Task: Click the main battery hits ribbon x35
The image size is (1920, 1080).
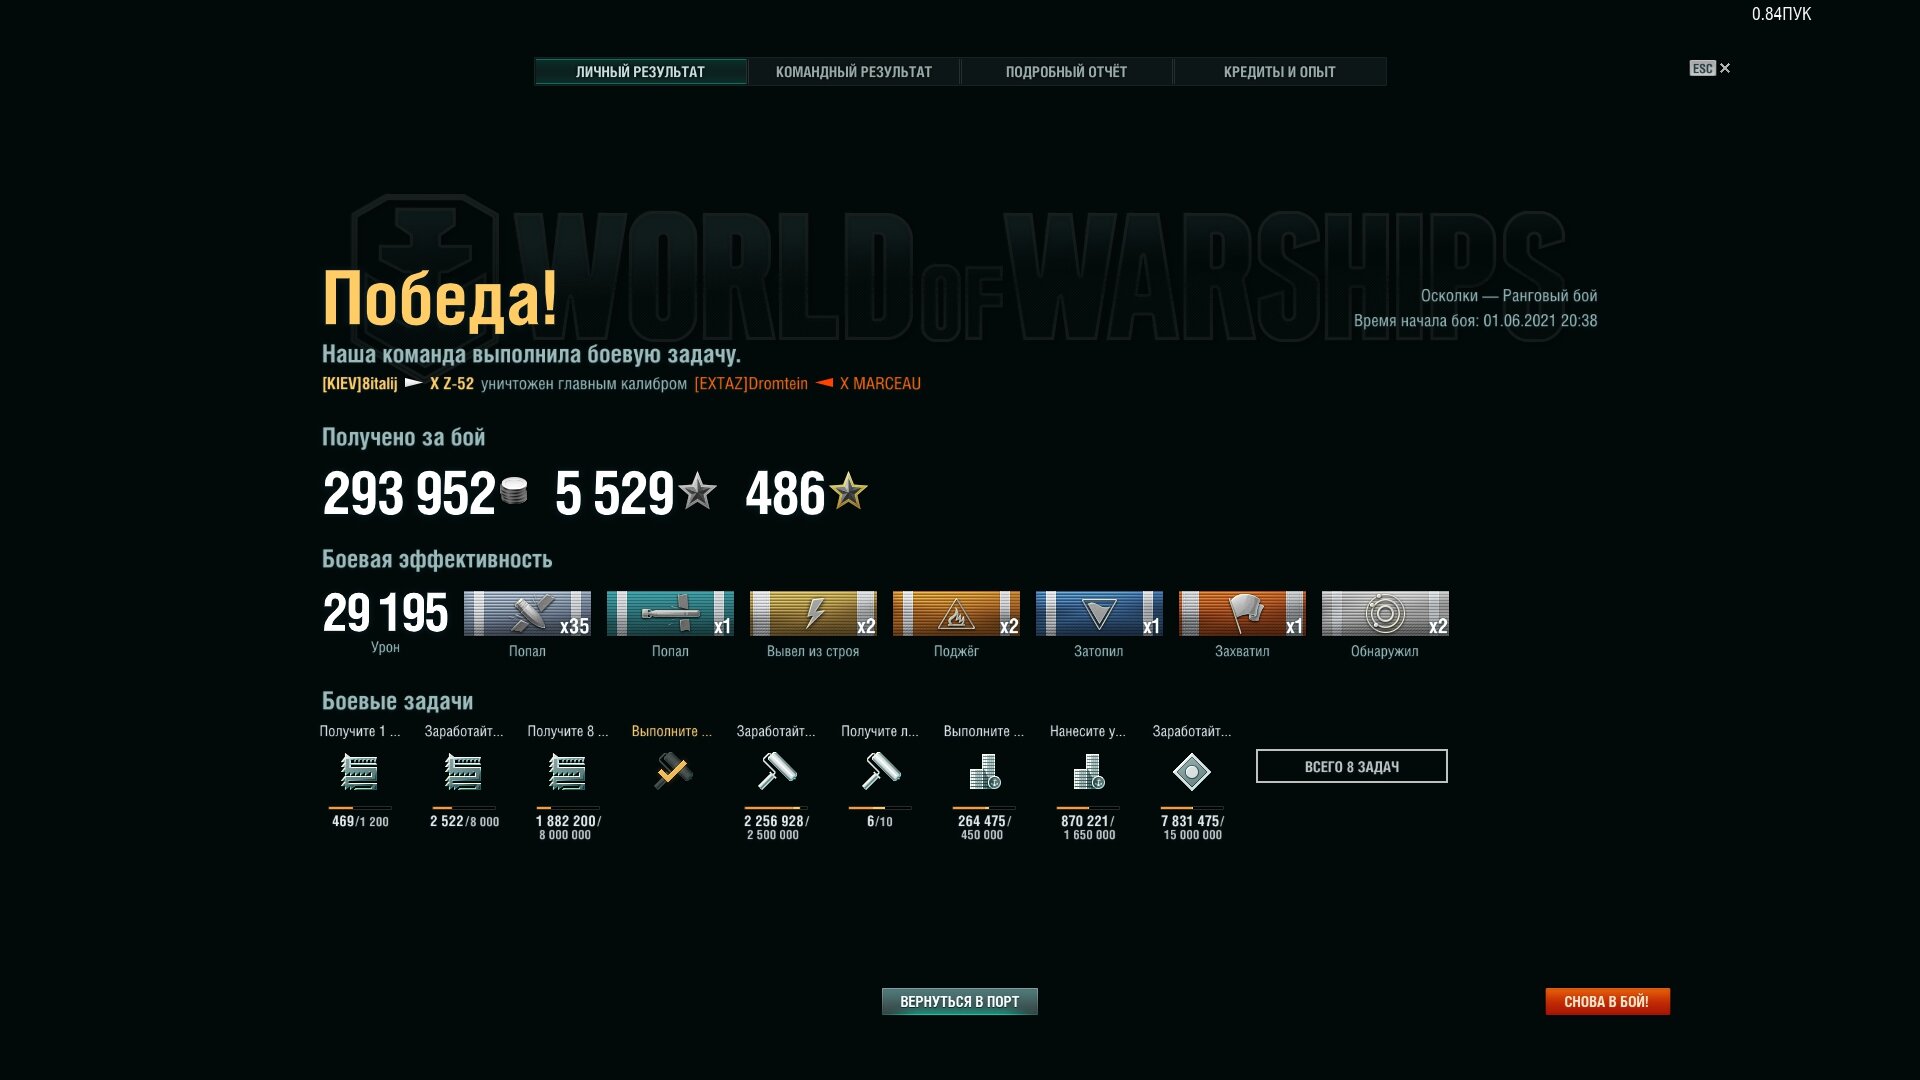Action: 527,613
